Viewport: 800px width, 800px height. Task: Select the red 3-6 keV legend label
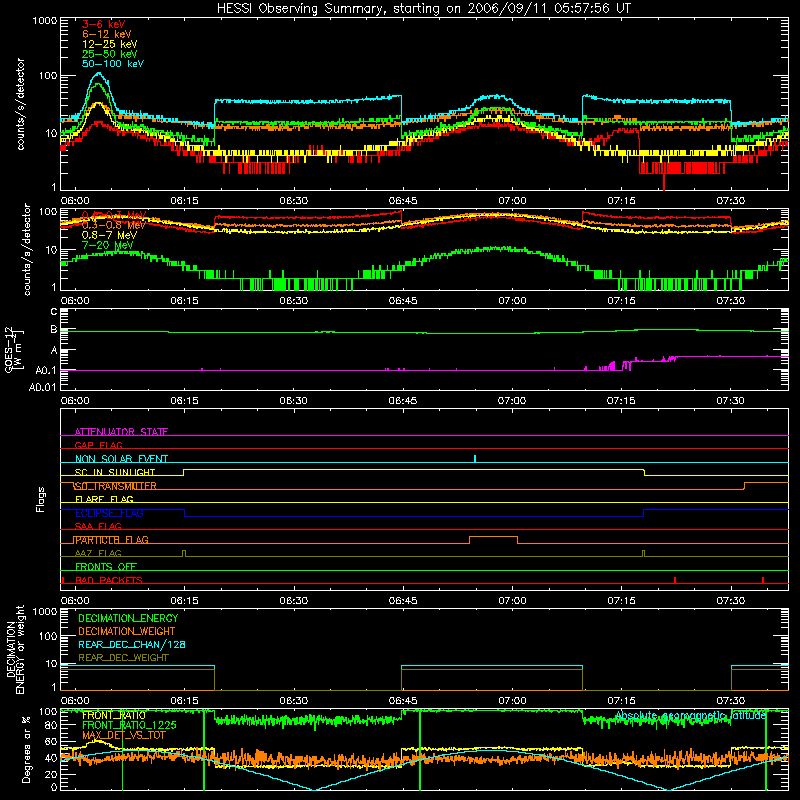point(104,24)
